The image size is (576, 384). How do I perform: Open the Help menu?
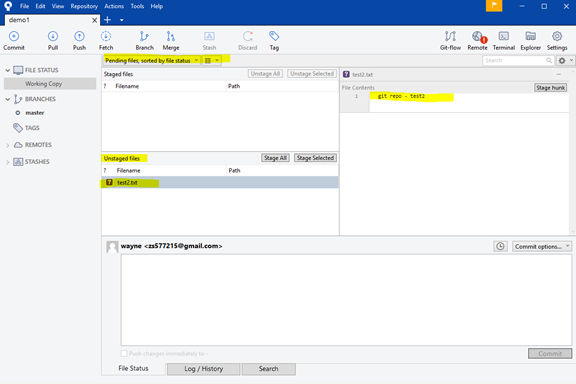coord(156,6)
